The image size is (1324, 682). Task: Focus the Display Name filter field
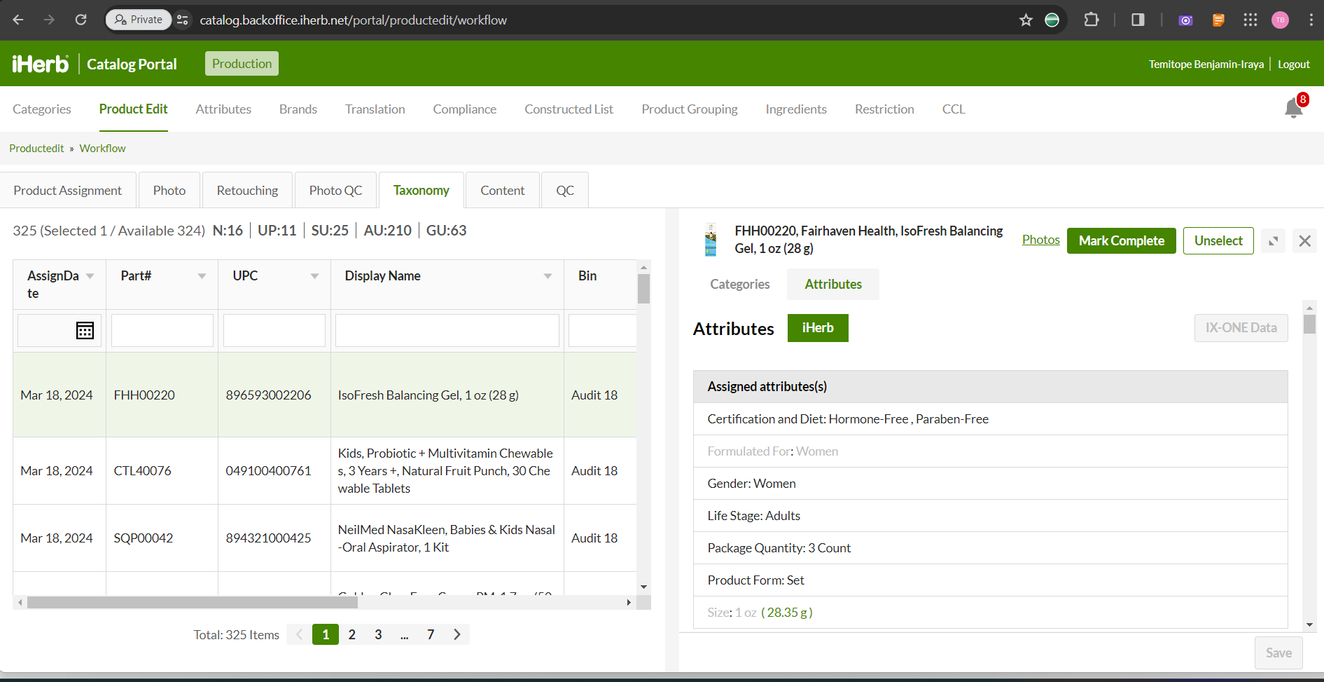point(447,331)
